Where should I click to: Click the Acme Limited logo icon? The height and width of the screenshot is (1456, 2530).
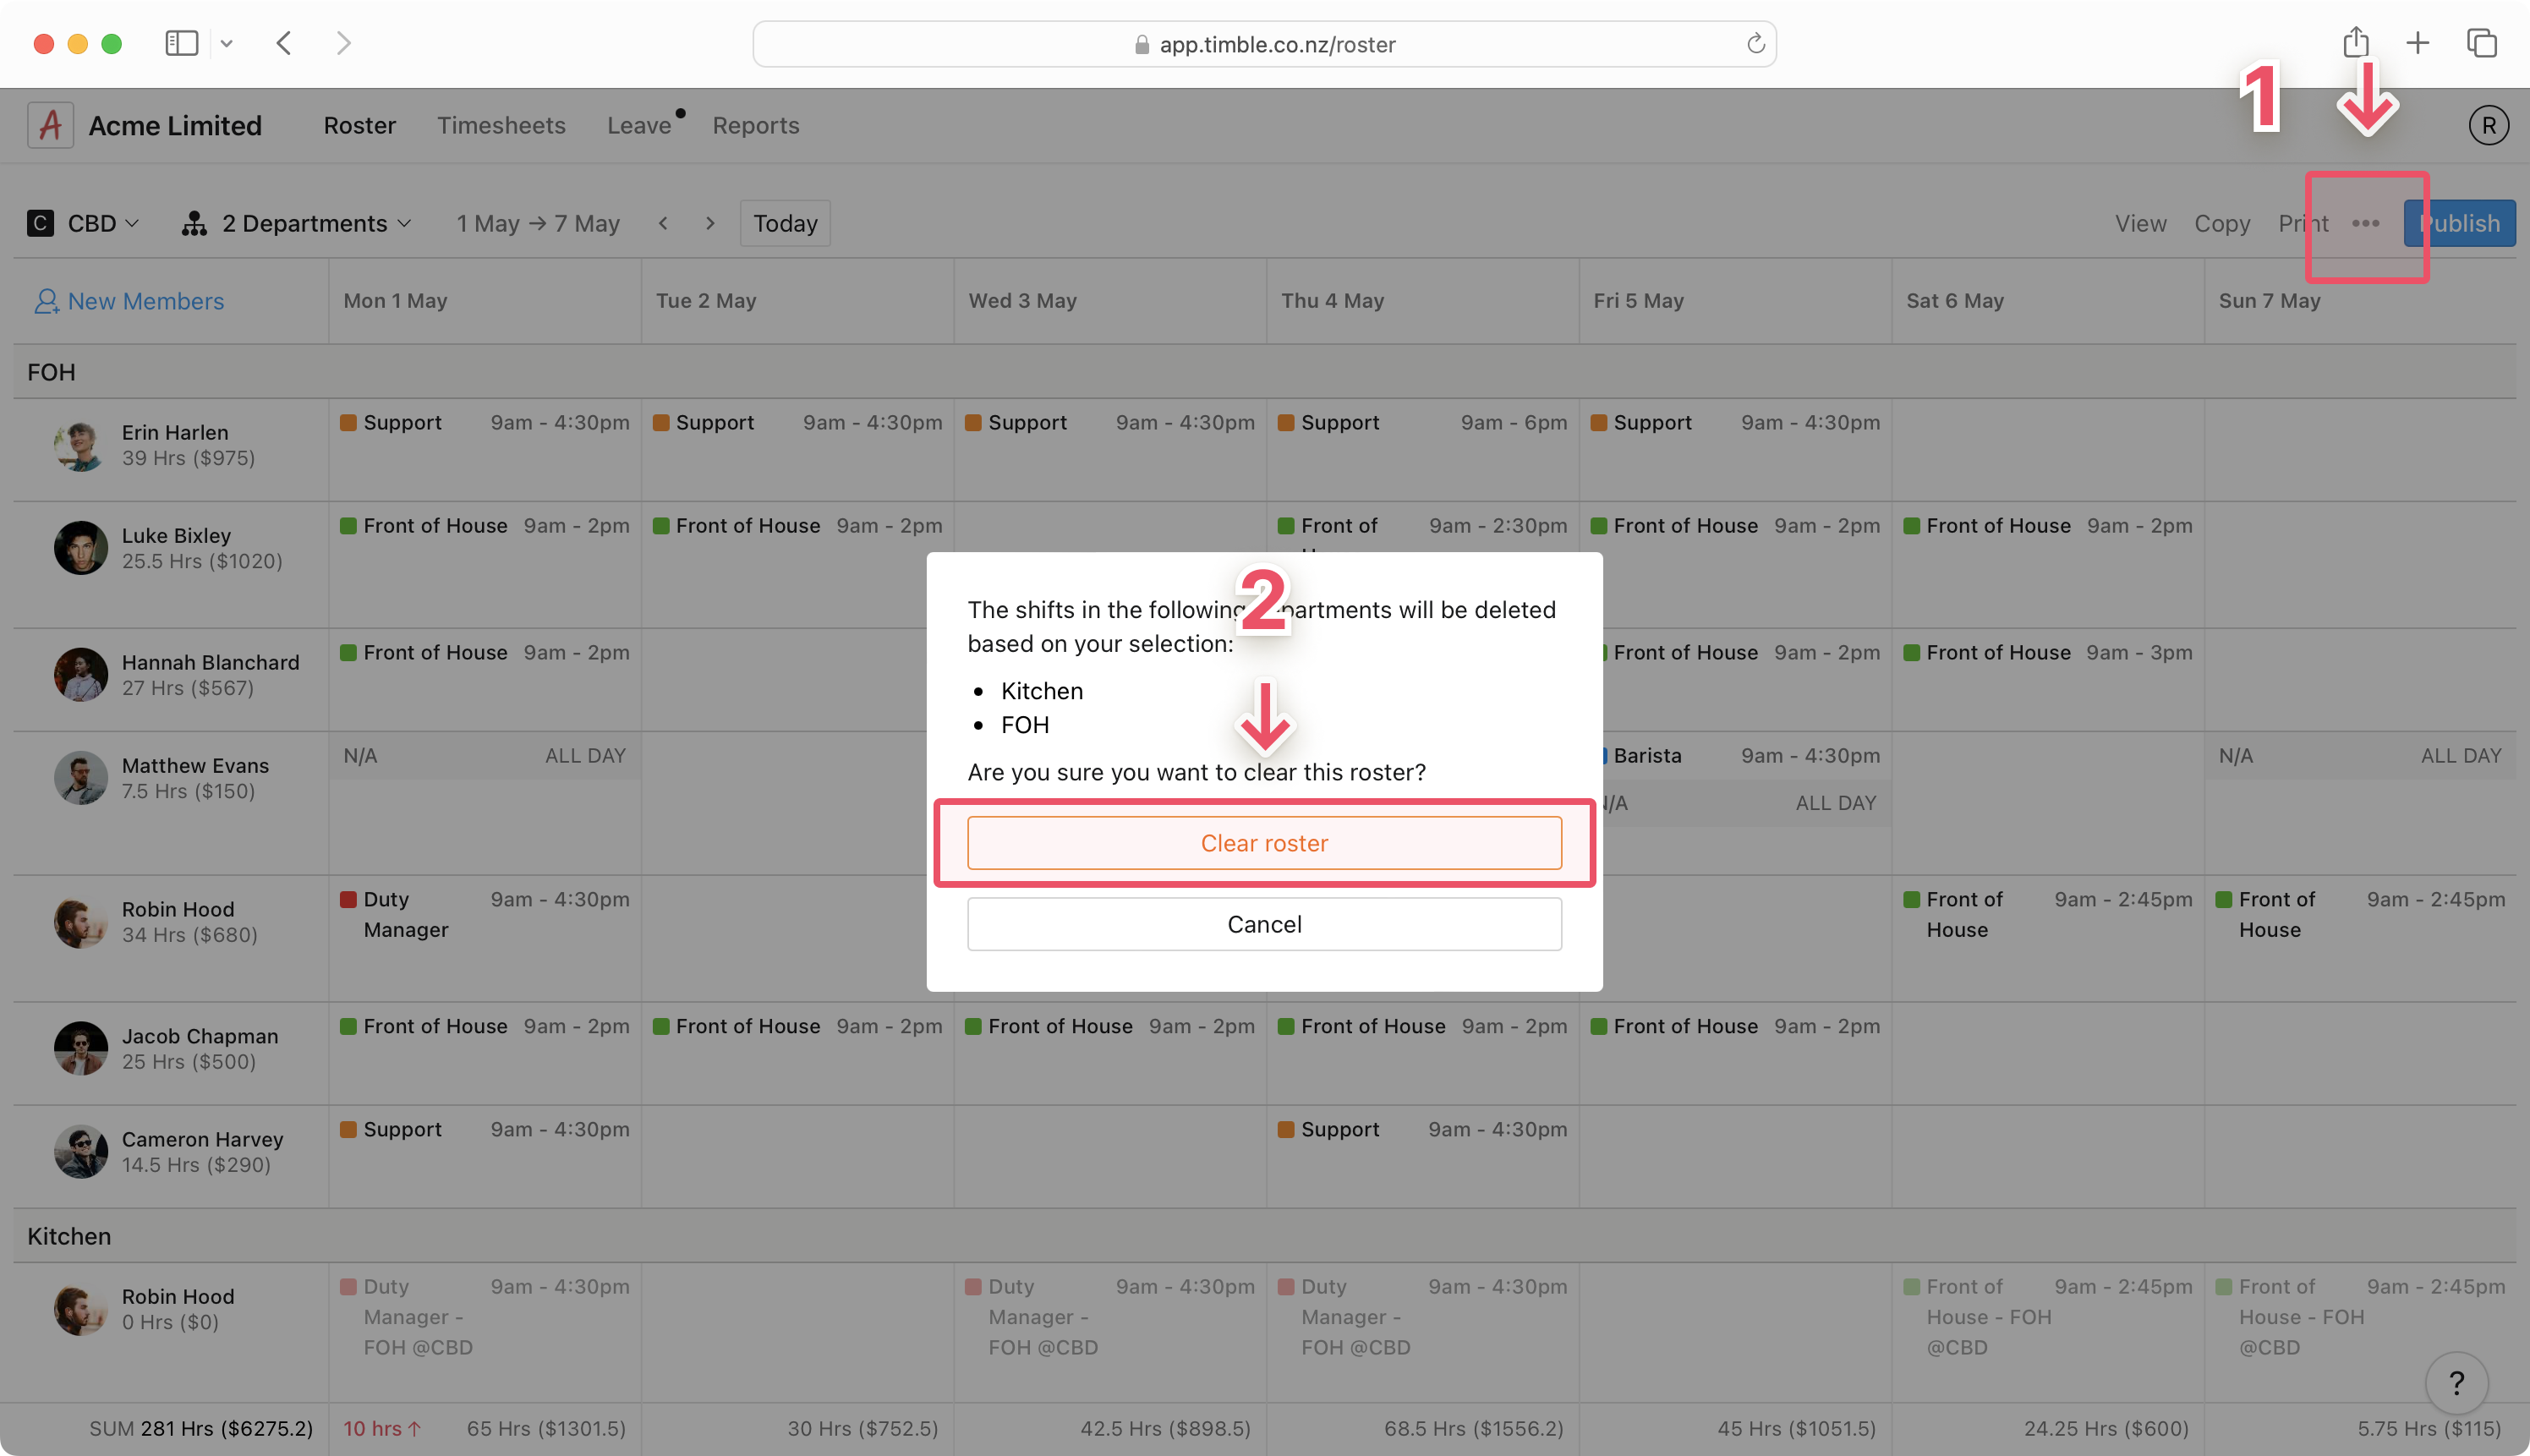[50, 125]
